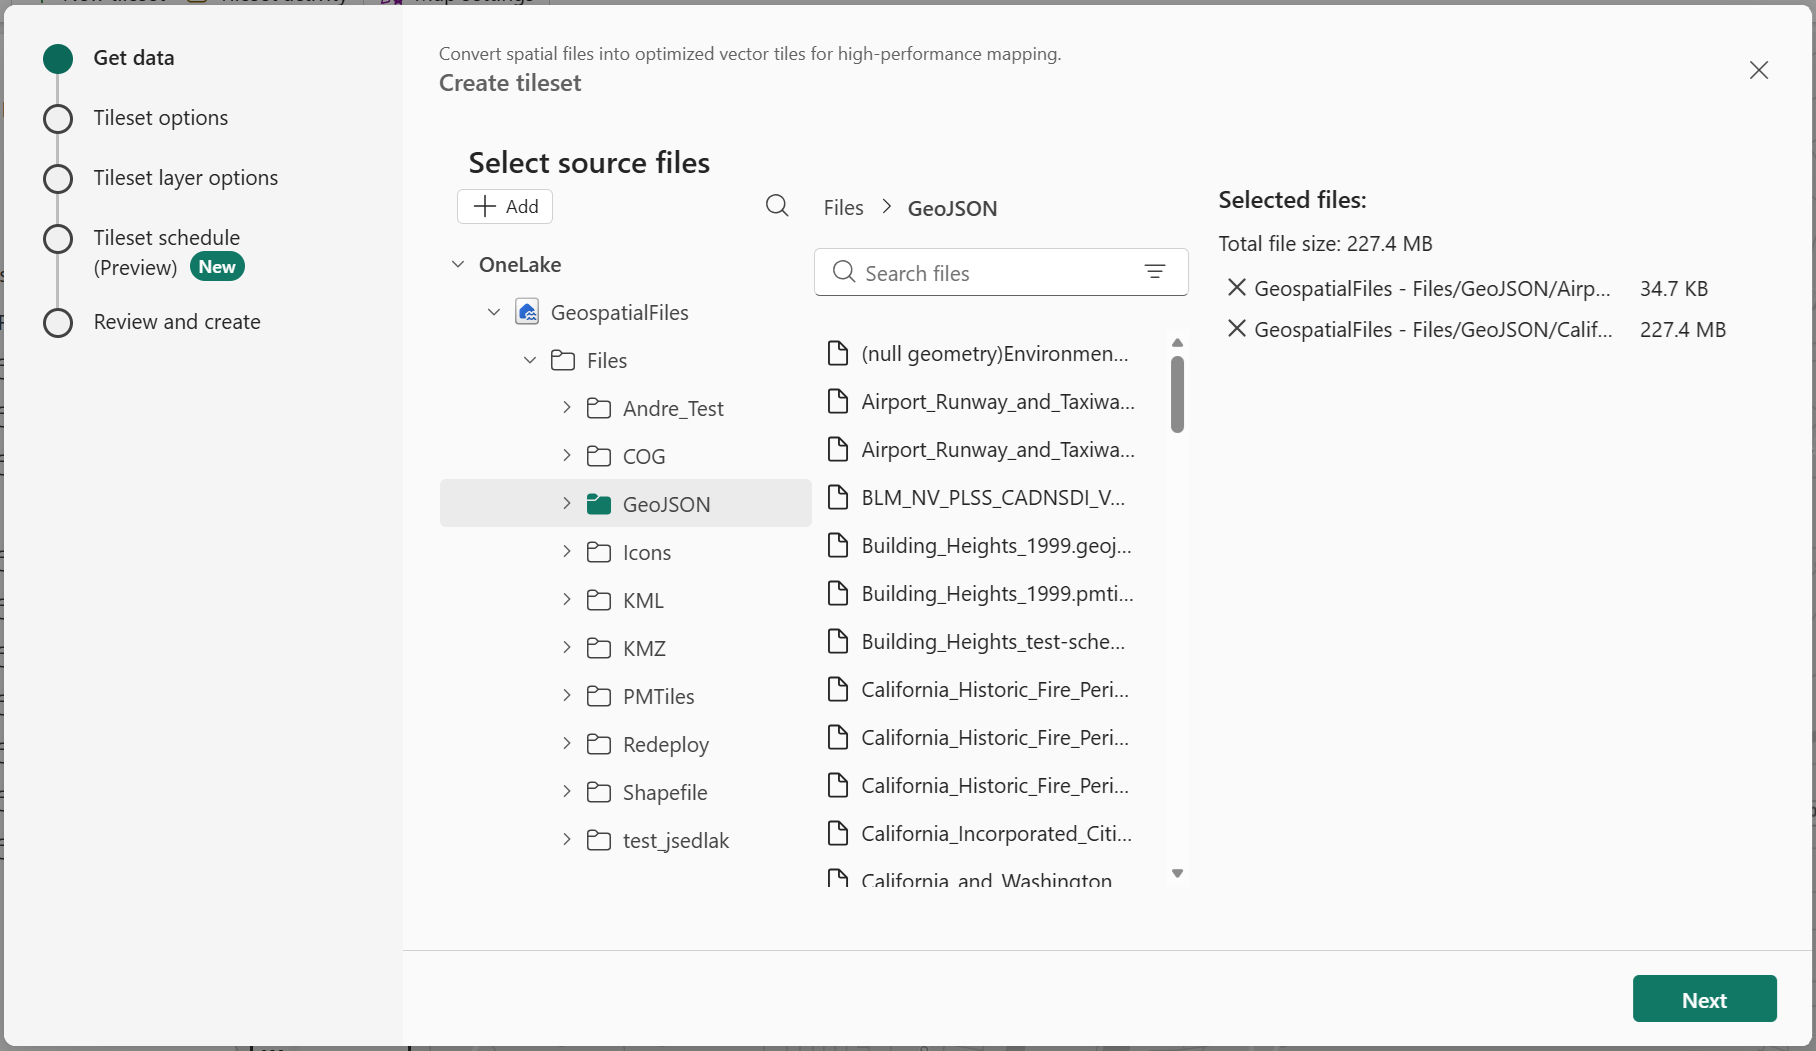Open the Get data step label

pos(134,58)
